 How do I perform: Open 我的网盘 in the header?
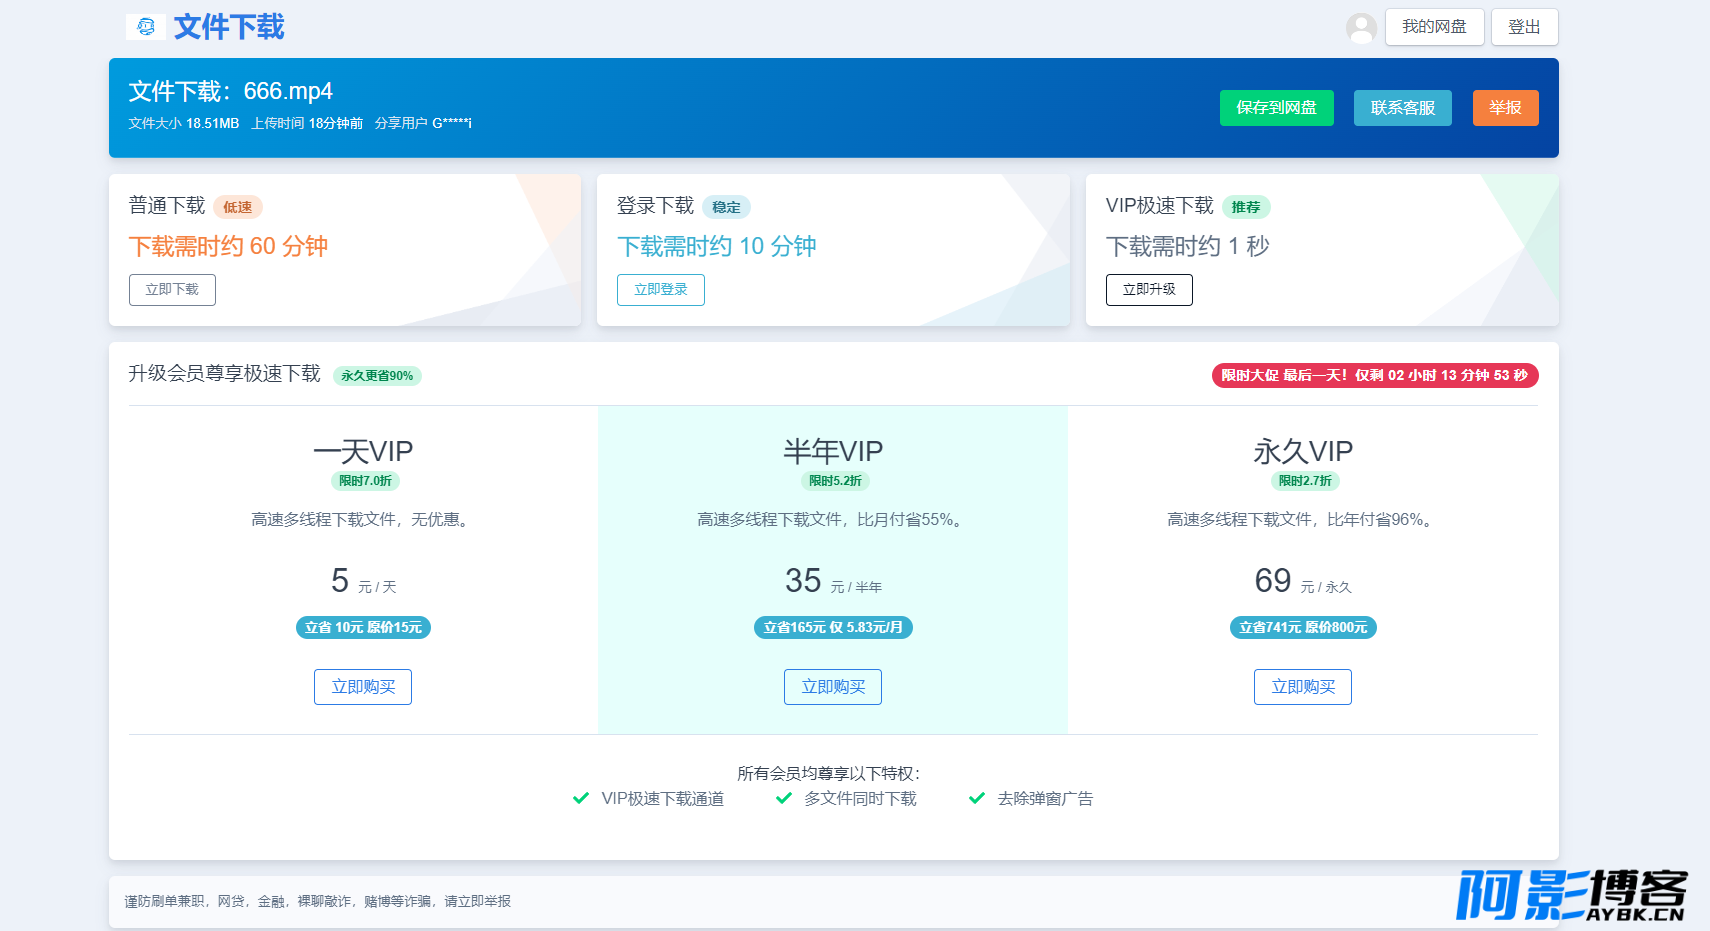click(x=1434, y=27)
